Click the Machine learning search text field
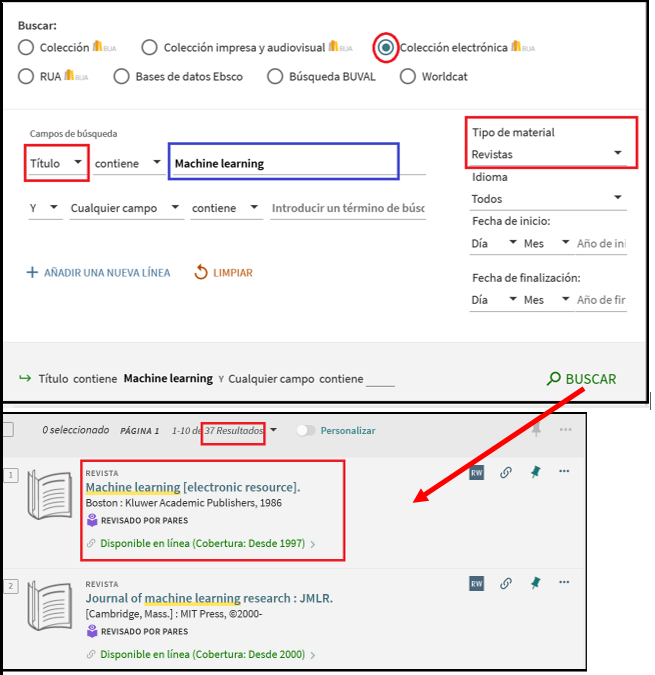 [284, 163]
